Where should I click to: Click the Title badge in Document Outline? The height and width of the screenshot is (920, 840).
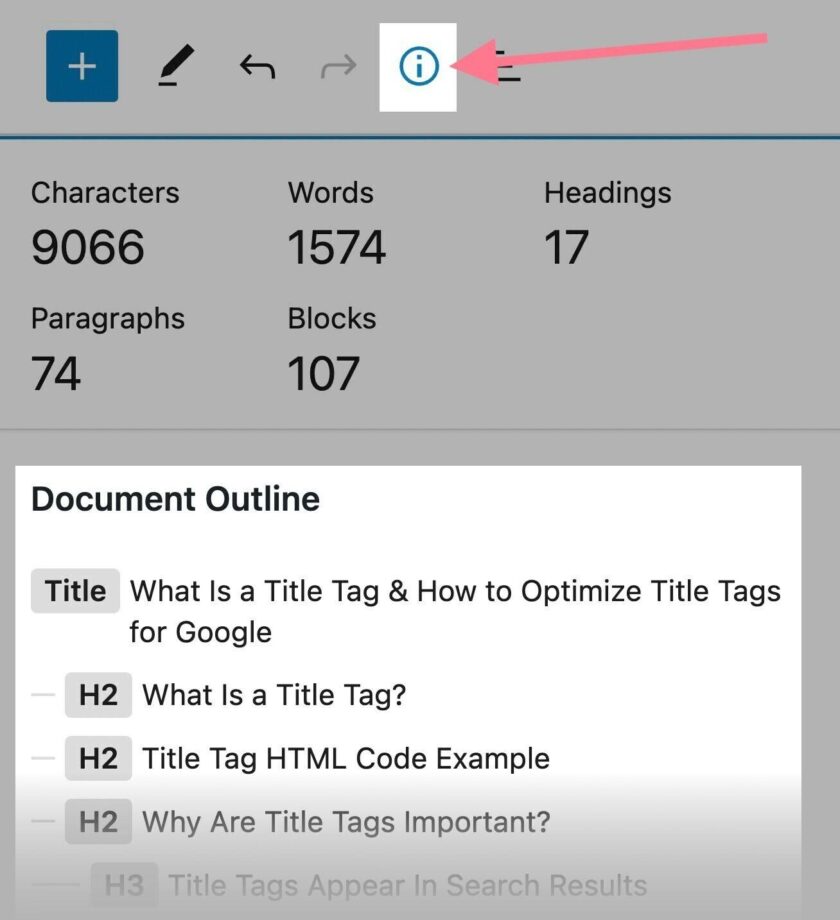click(x=75, y=591)
